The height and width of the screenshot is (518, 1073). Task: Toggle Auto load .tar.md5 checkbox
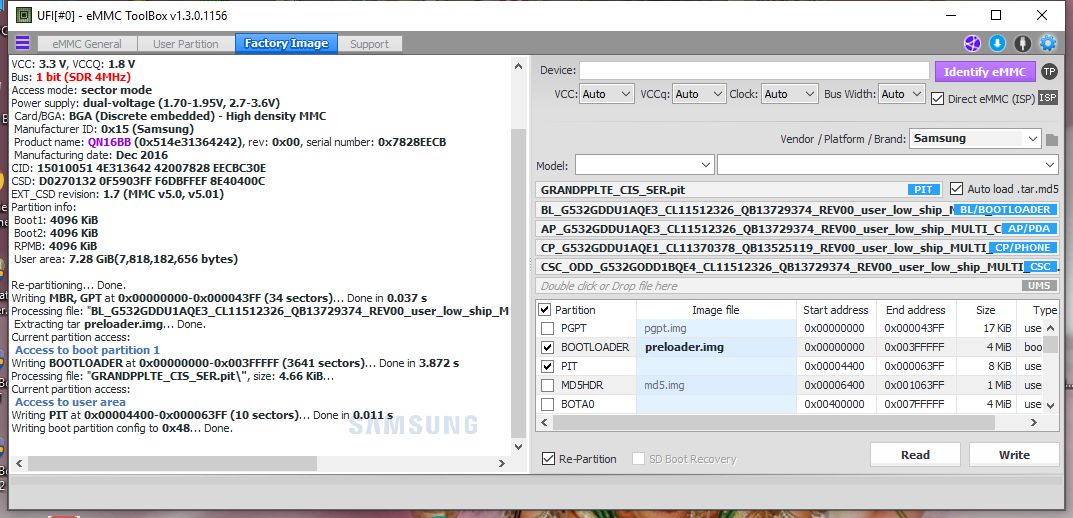pos(957,188)
